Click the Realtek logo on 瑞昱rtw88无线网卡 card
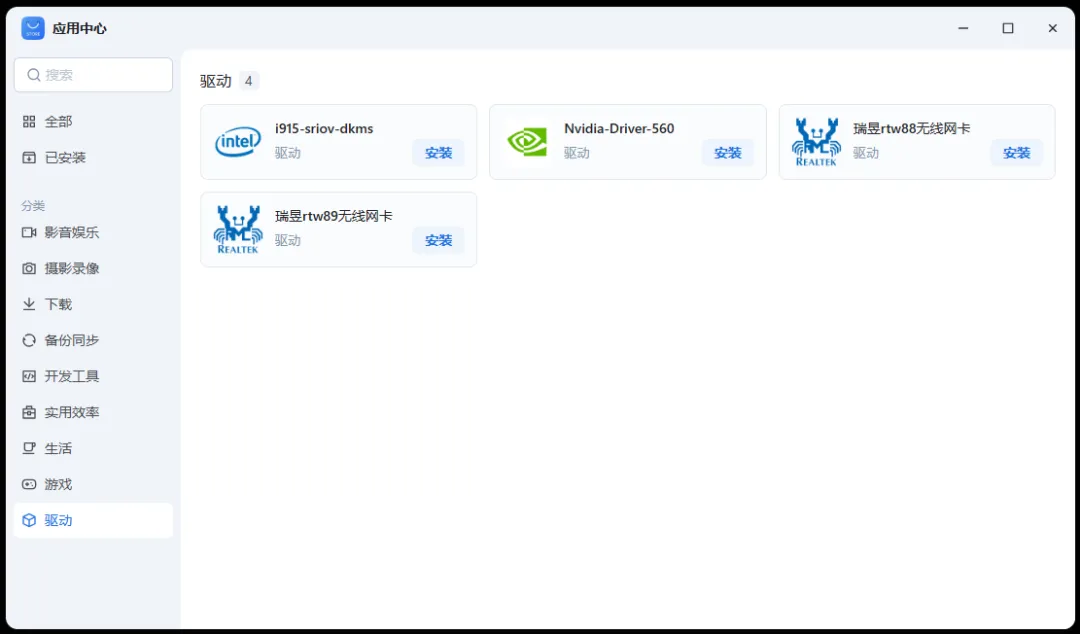This screenshot has width=1080, height=634. [x=816, y=142]
